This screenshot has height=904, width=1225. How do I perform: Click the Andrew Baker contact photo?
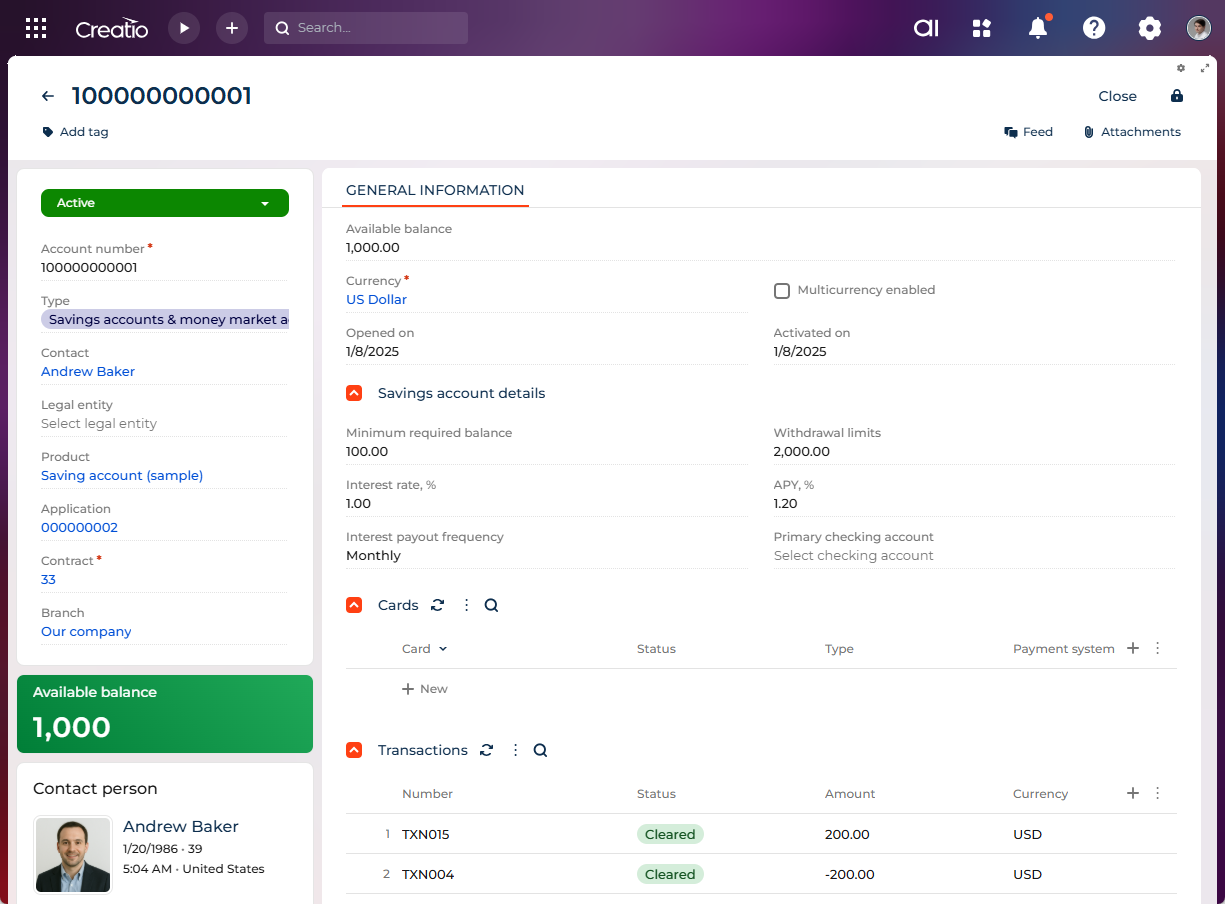tap(73, 855)
